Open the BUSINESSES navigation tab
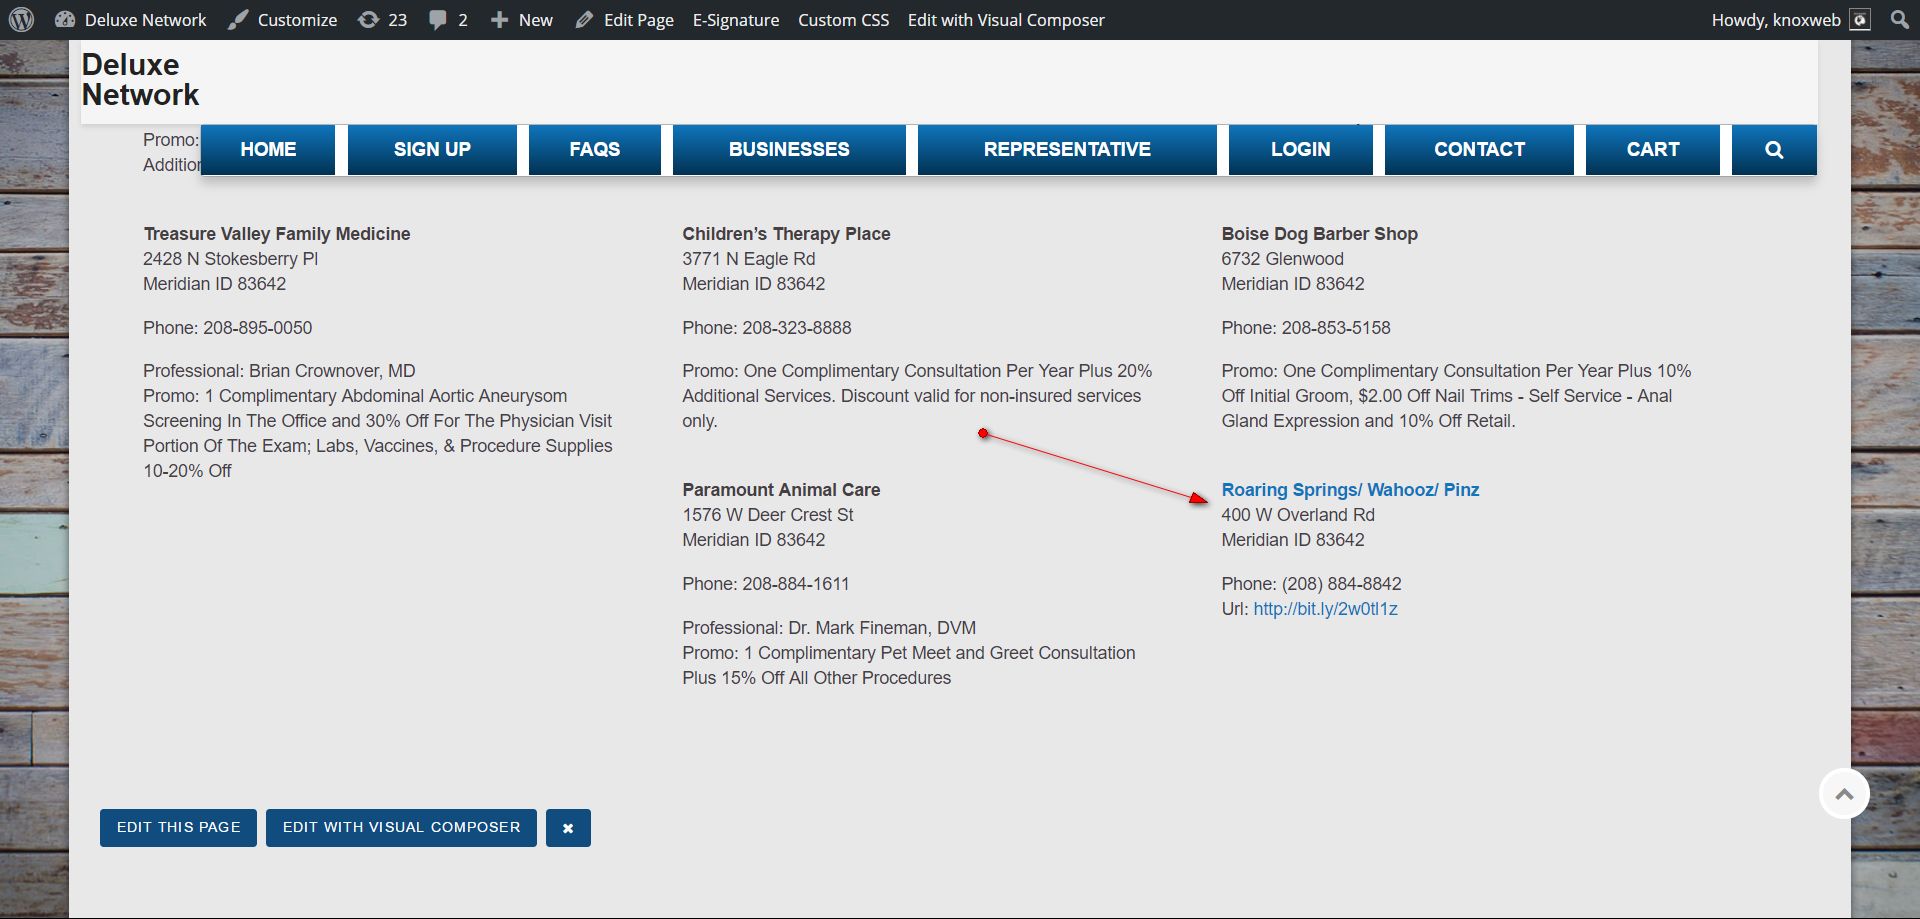Viewport: 1920px width, 919px height. pyautogui.click(x=789, y=150)
